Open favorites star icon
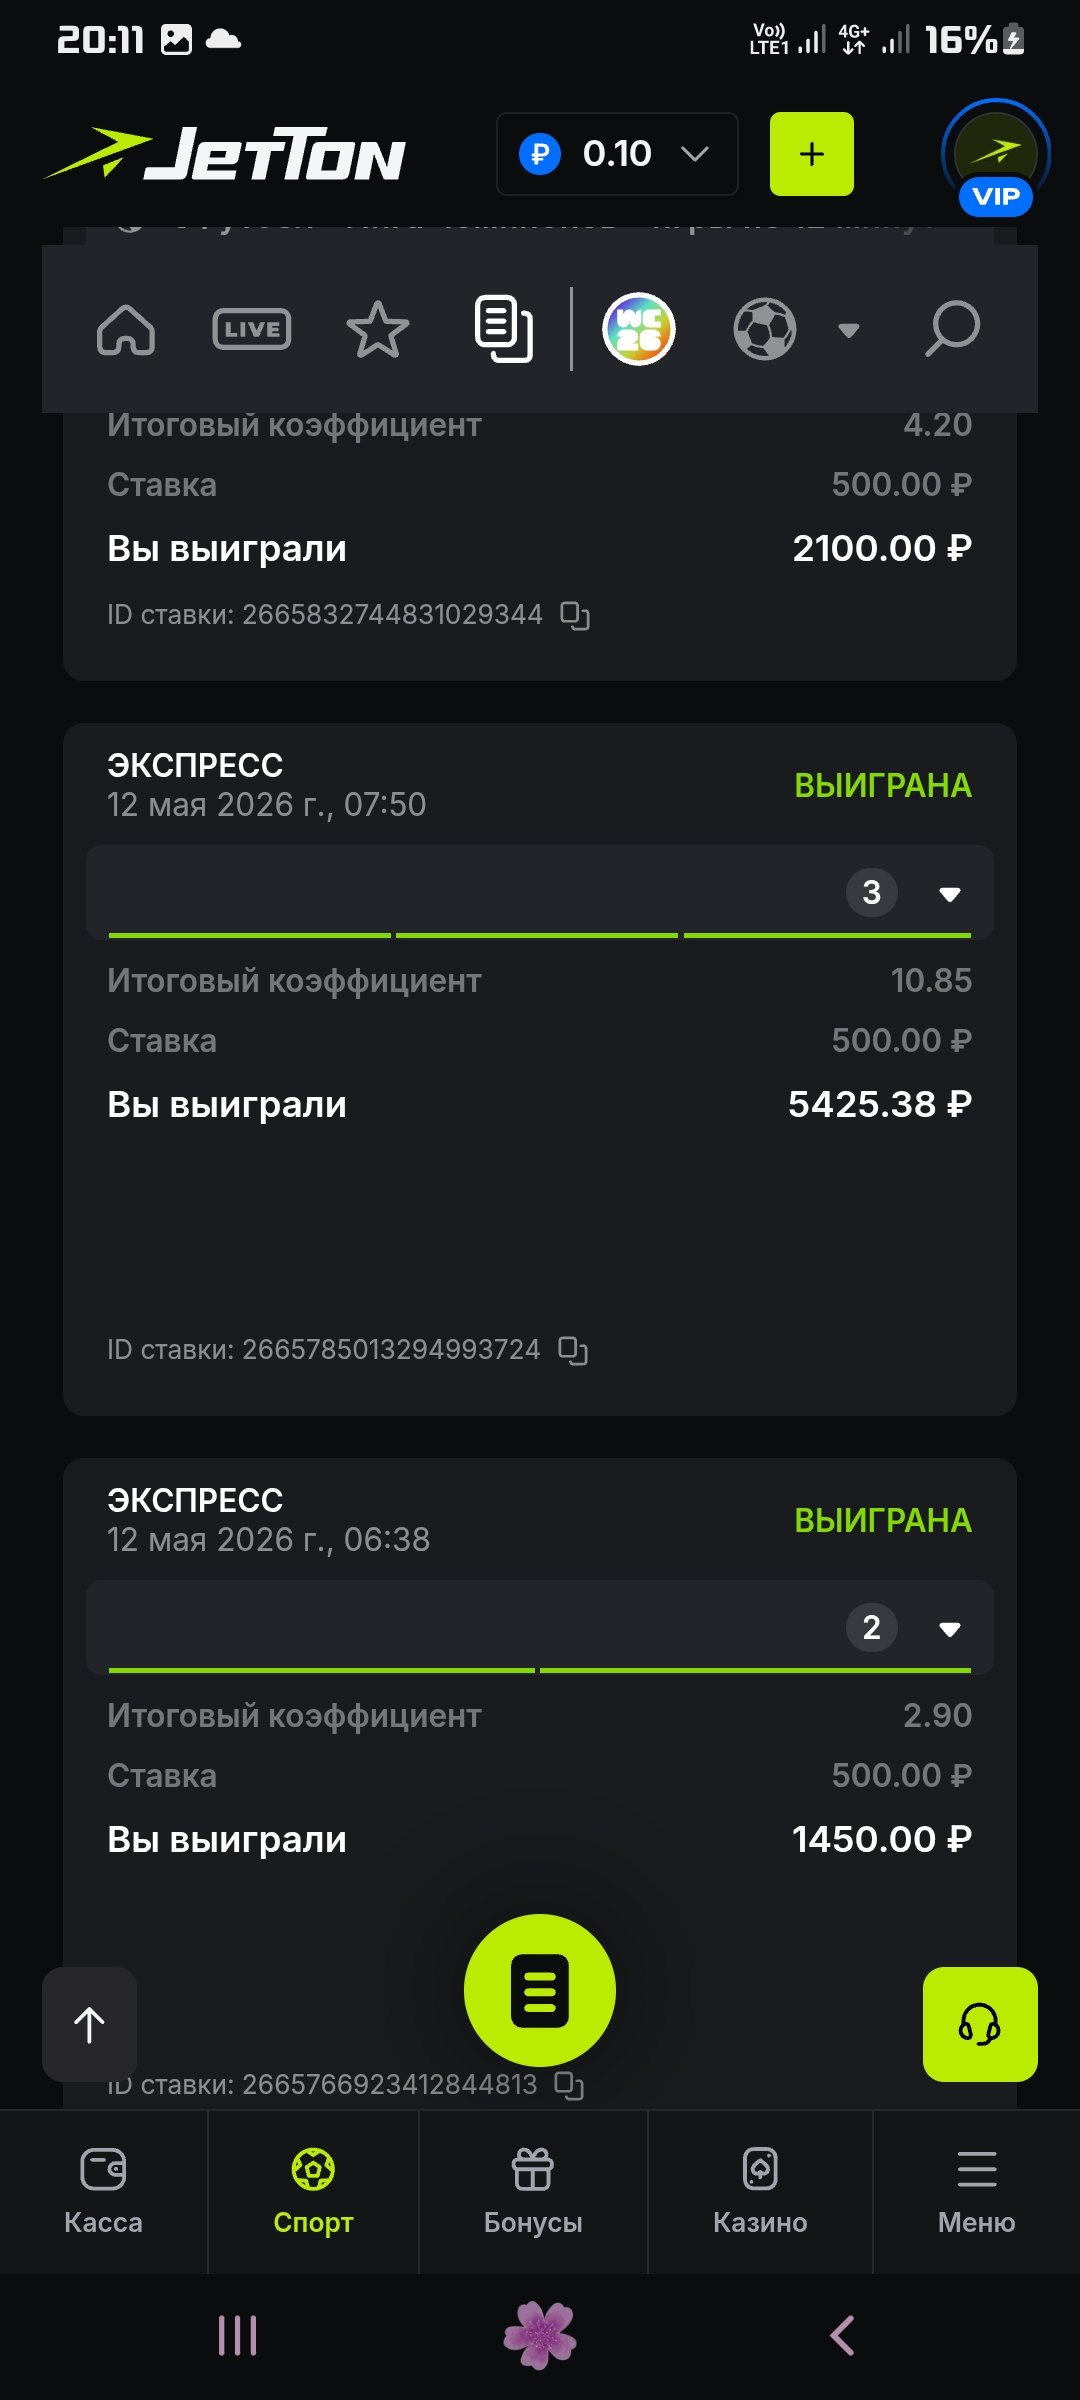This screenshot has height=2400, width=1080. click(x=378, y=329)
